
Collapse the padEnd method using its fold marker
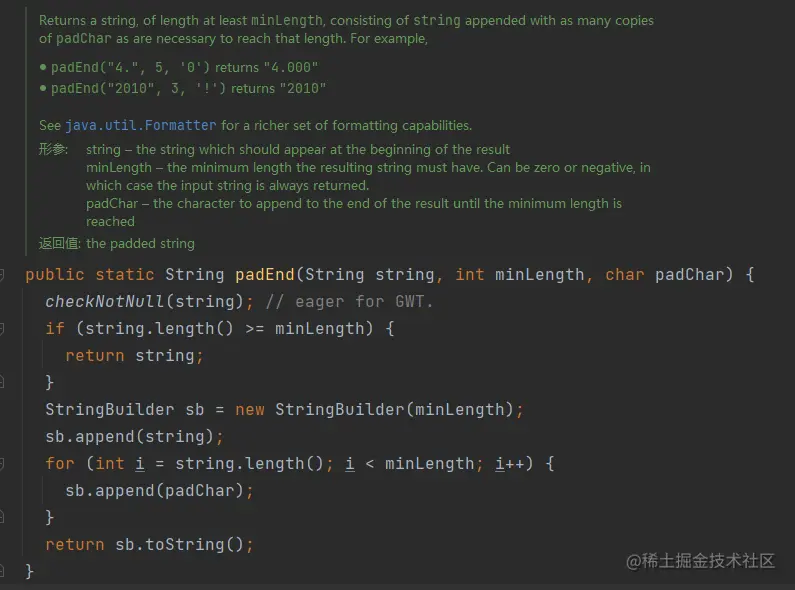(2, 275)
